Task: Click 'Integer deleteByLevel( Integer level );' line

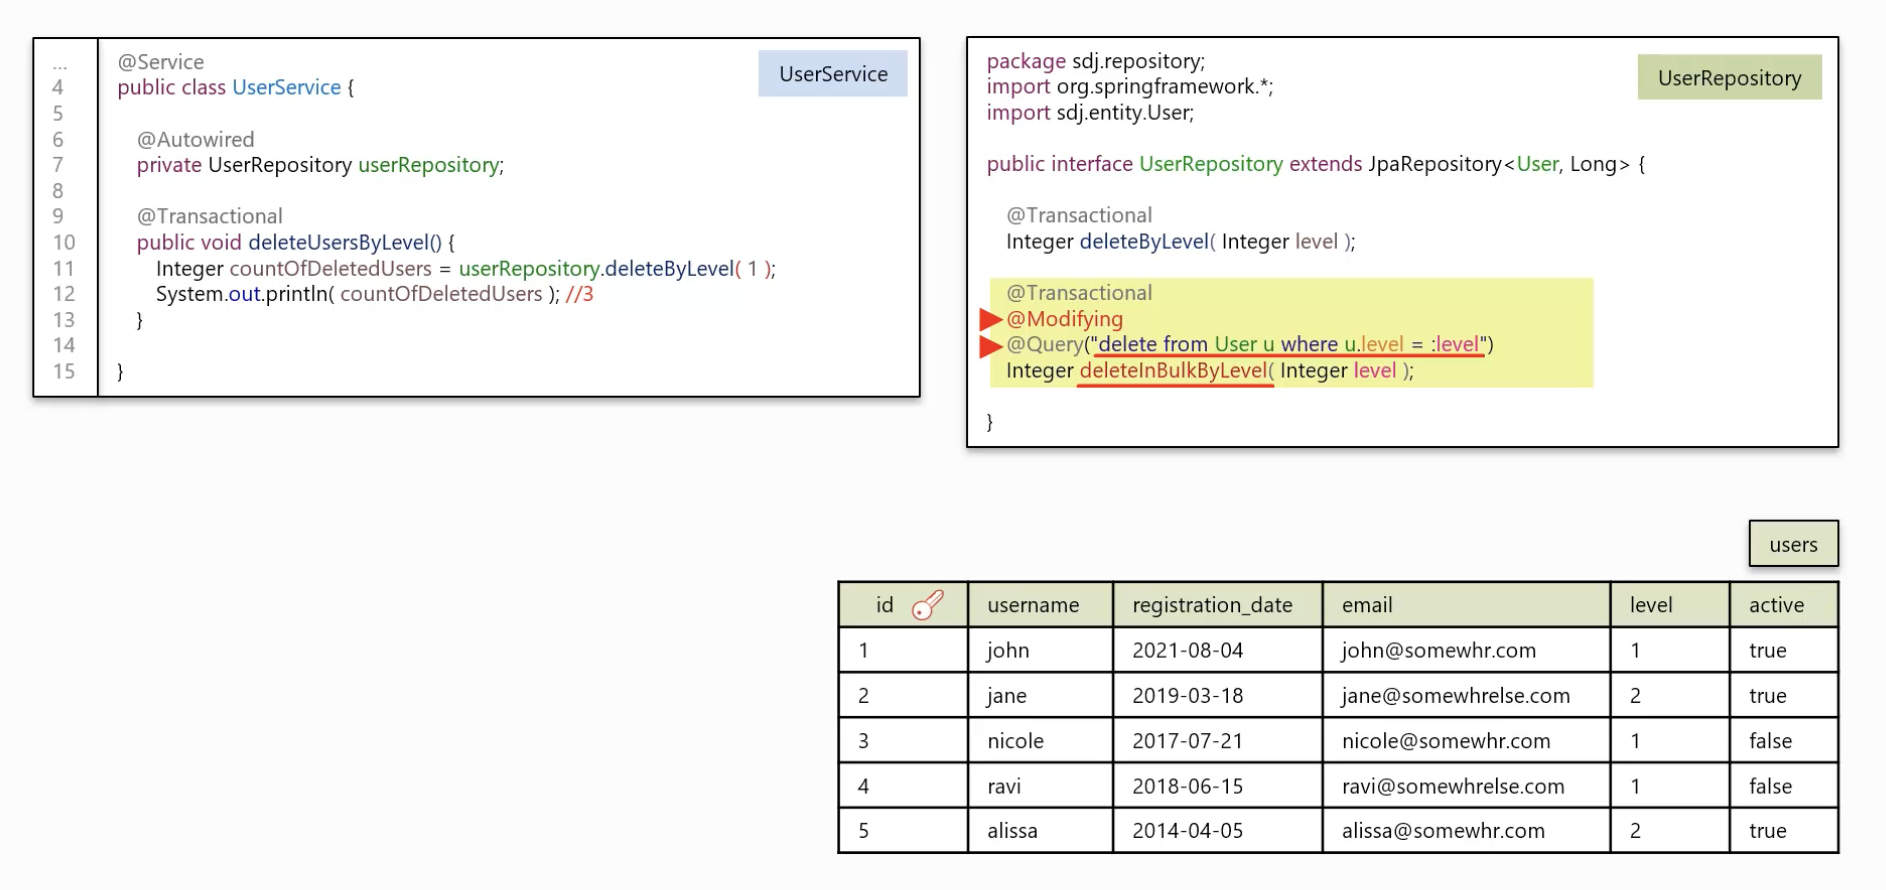Action: (x=1180, y=242)
